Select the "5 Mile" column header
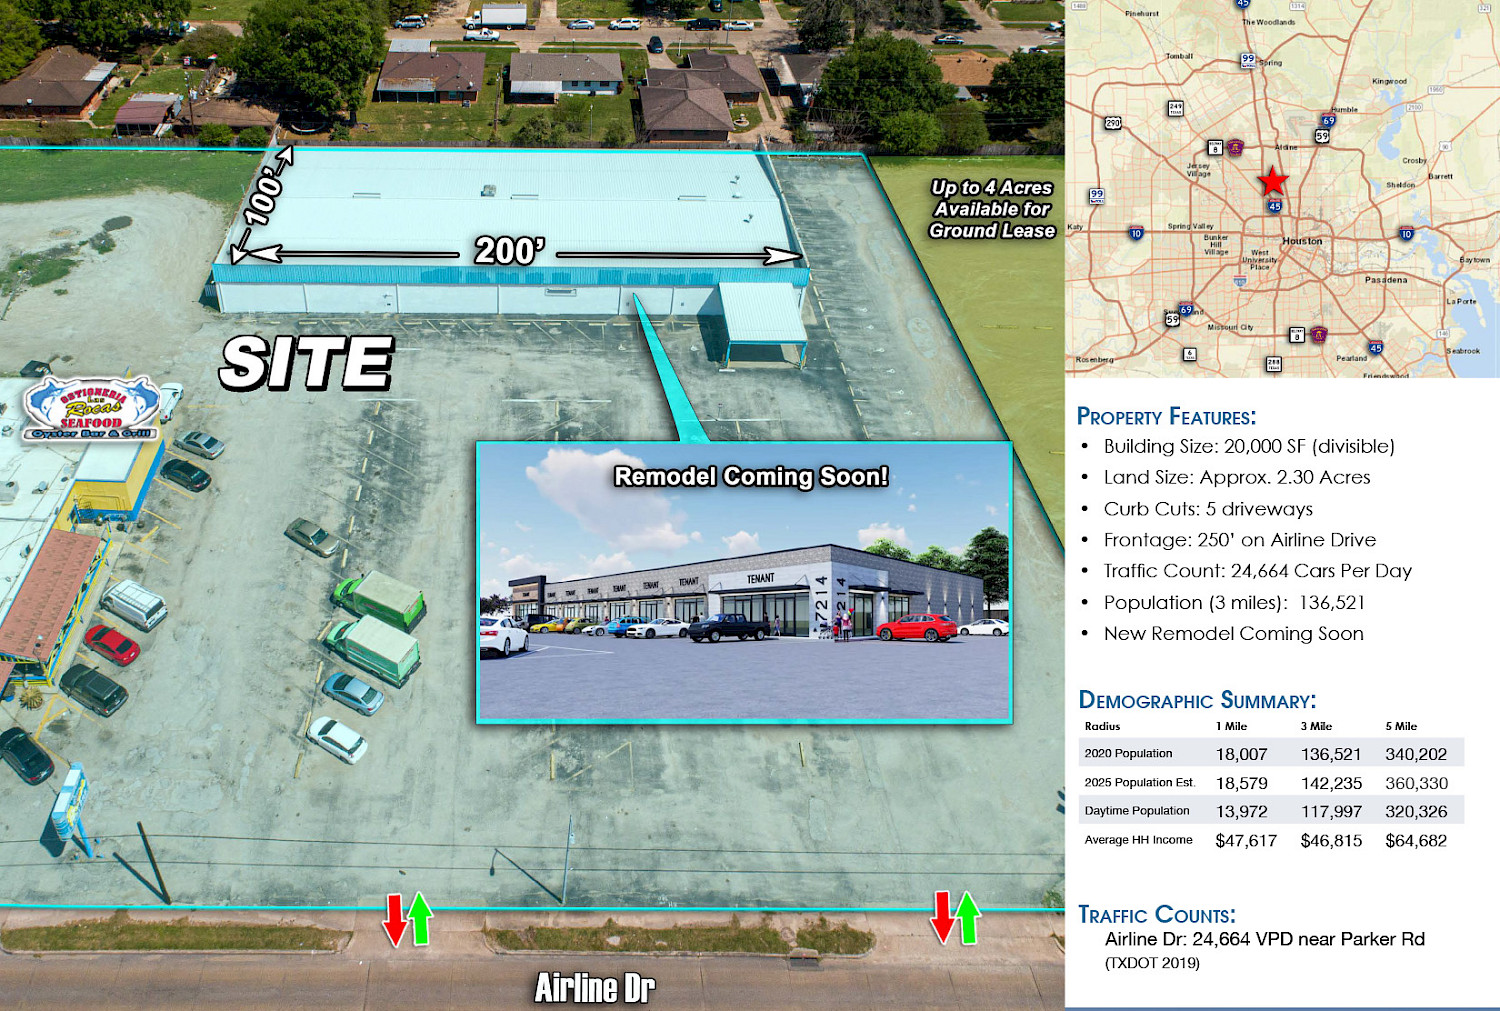The height and width of the screenshot is (1011, 1500). (x=1400, y=726)
